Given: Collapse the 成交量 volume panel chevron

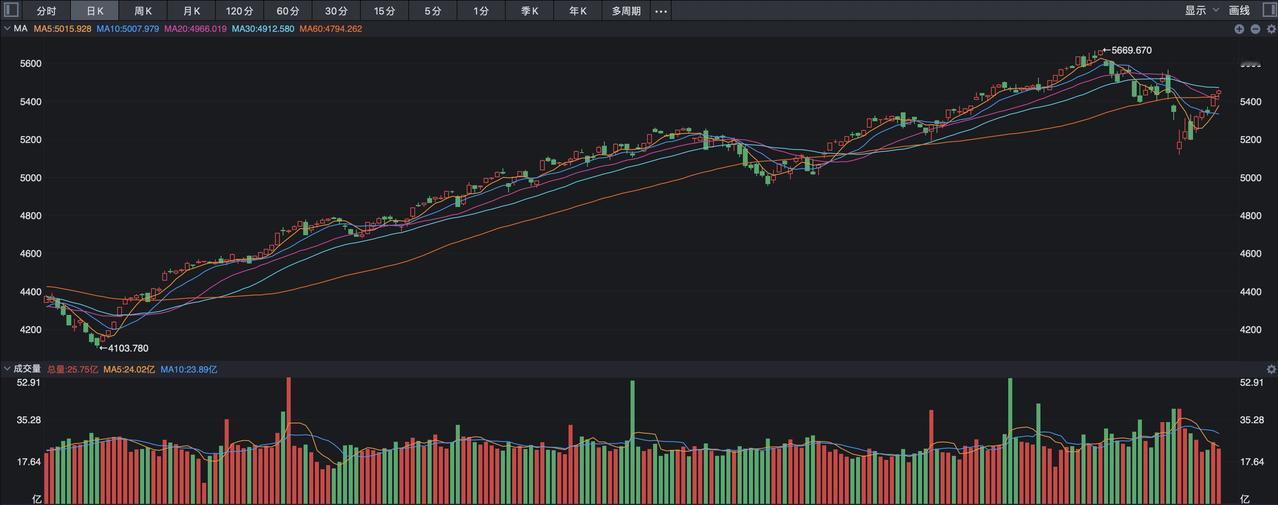Looking at the screenshot, I should [7, 369].
